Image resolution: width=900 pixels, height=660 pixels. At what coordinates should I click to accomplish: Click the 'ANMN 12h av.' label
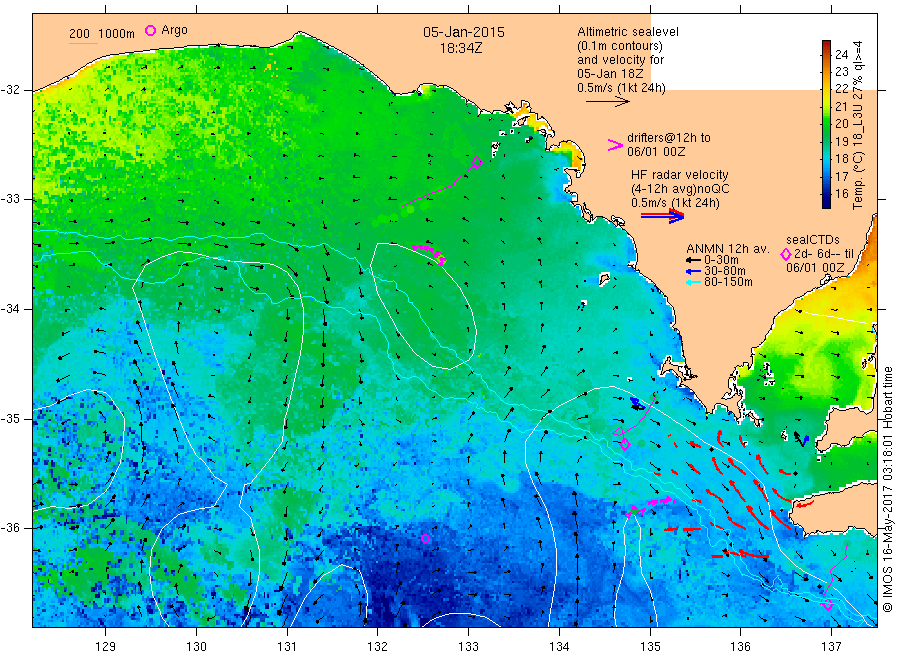(x=728, y=249)
